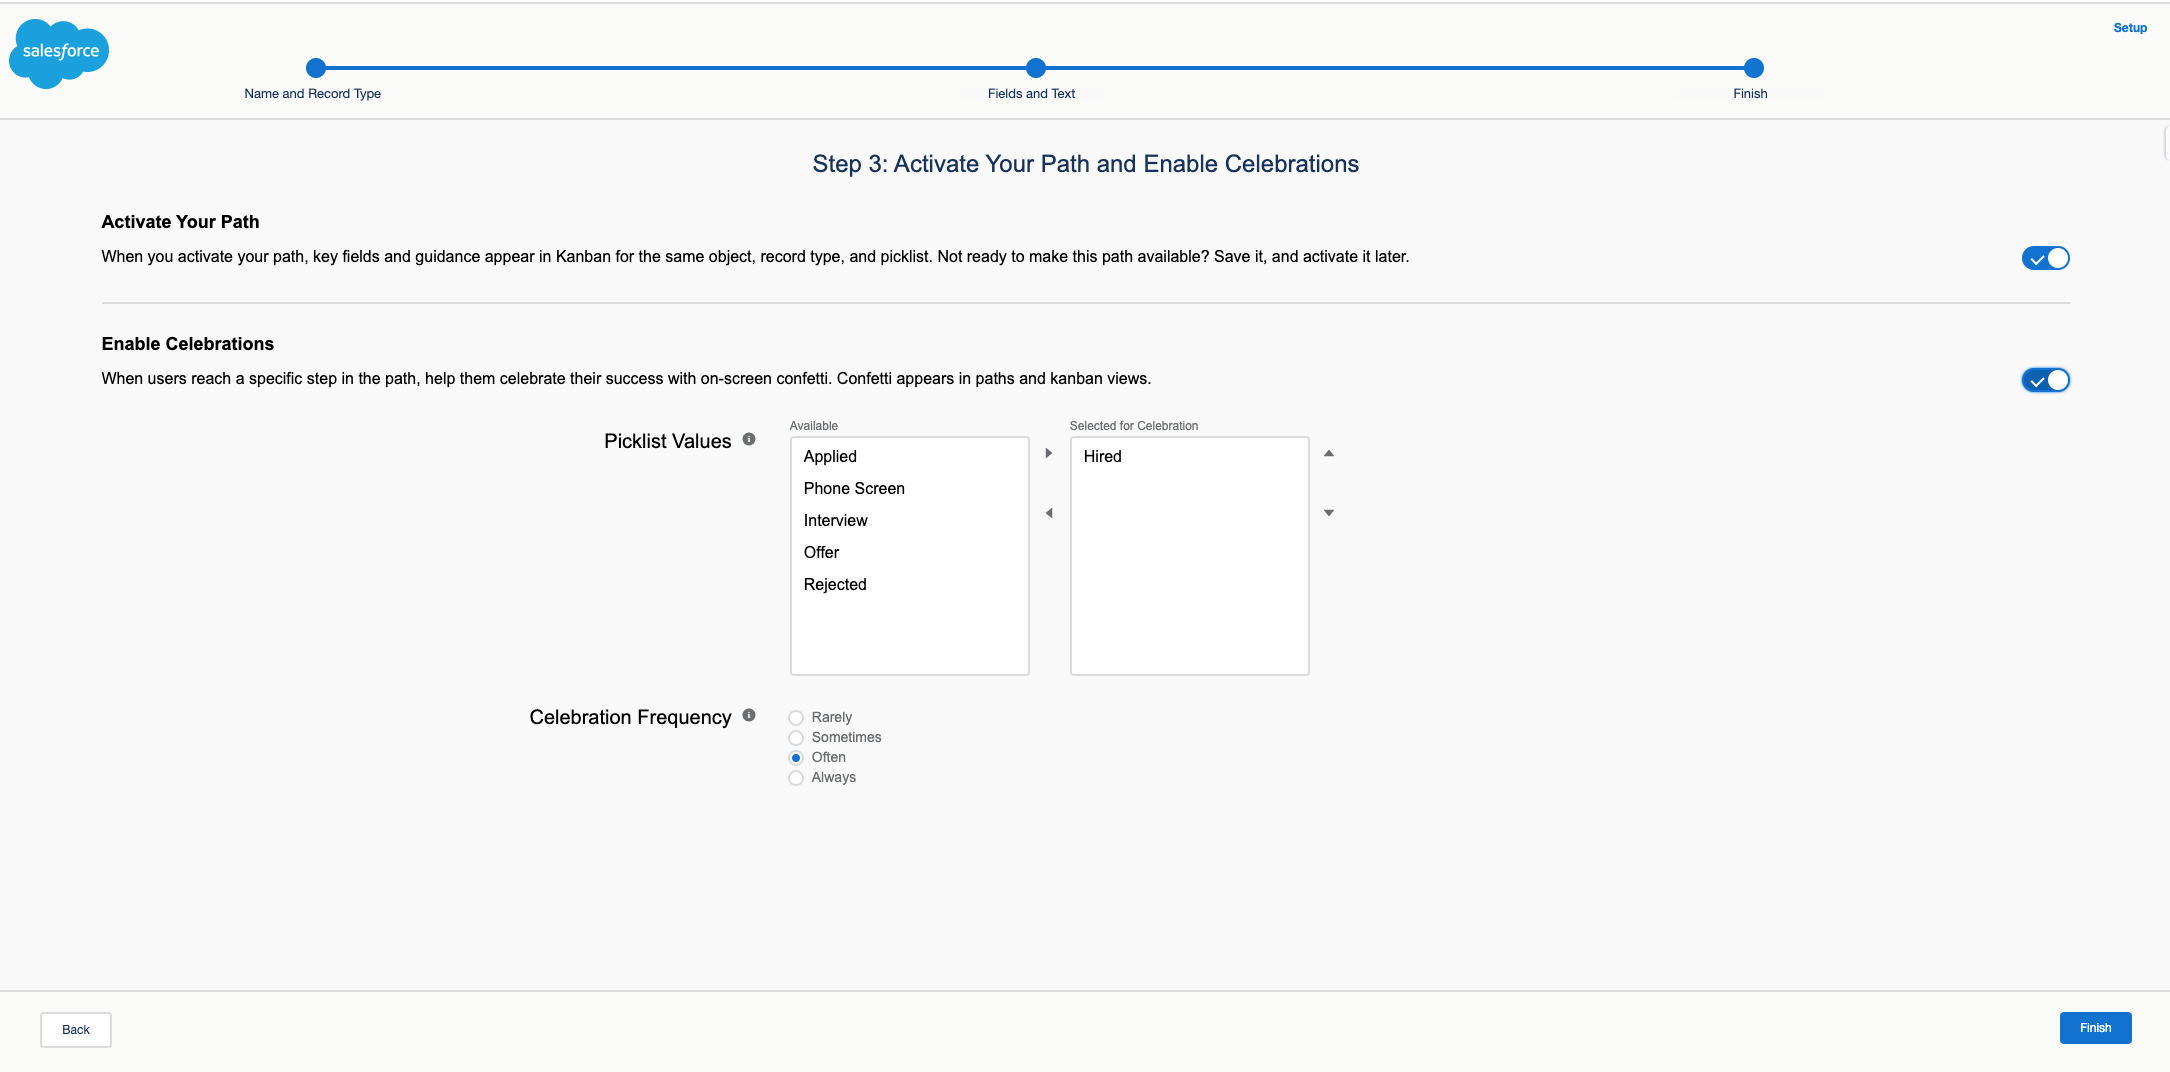Viewport: 2170px width, 1072px height.
Task: Choose the Always celebration frequency option
Action: point(796,778)
